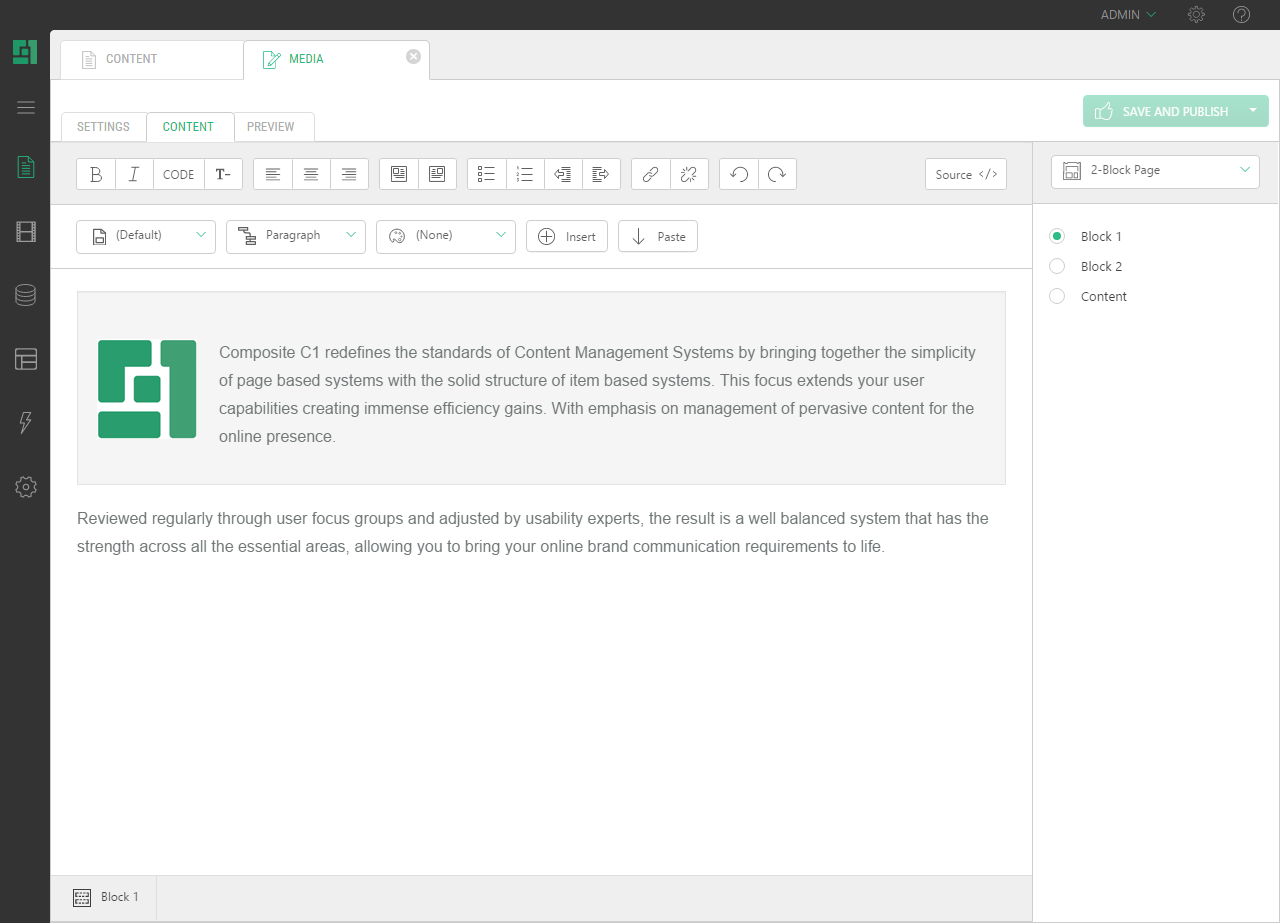Click the Paste button

pyautogui.click(x=658, y=236)
